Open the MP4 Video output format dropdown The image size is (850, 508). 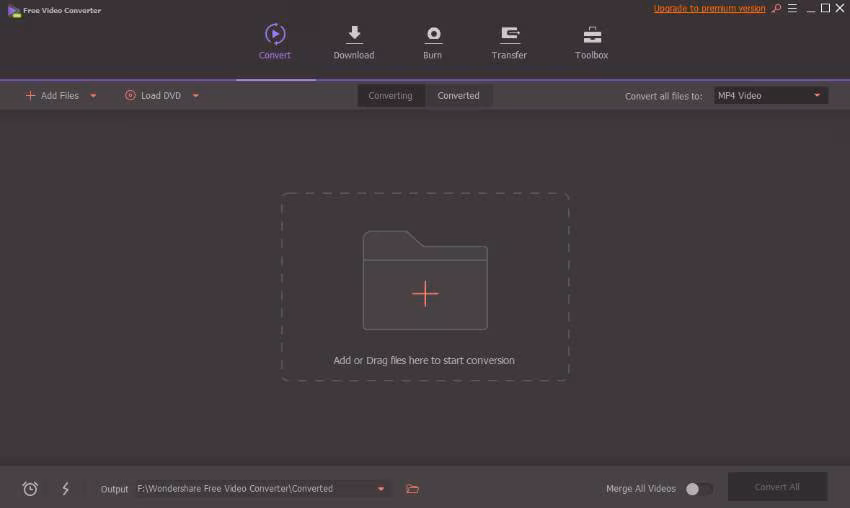[x=770, y=95]
